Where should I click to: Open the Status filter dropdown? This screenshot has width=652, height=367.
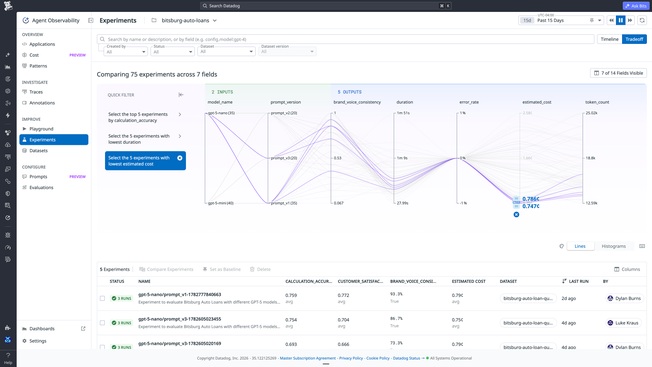(x=173, y=51)
